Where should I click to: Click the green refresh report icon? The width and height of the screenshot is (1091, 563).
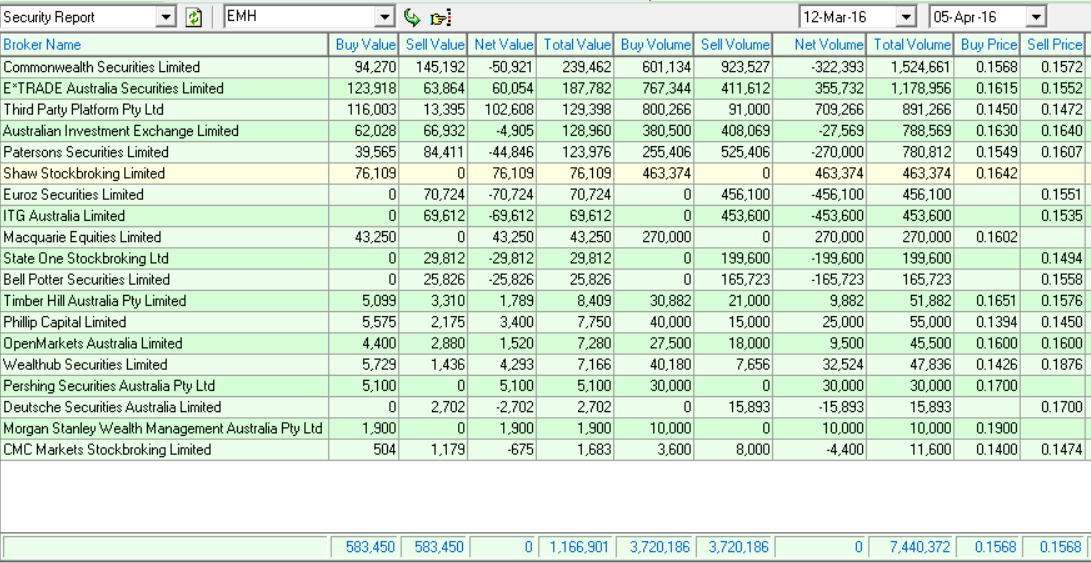[193, 17]
